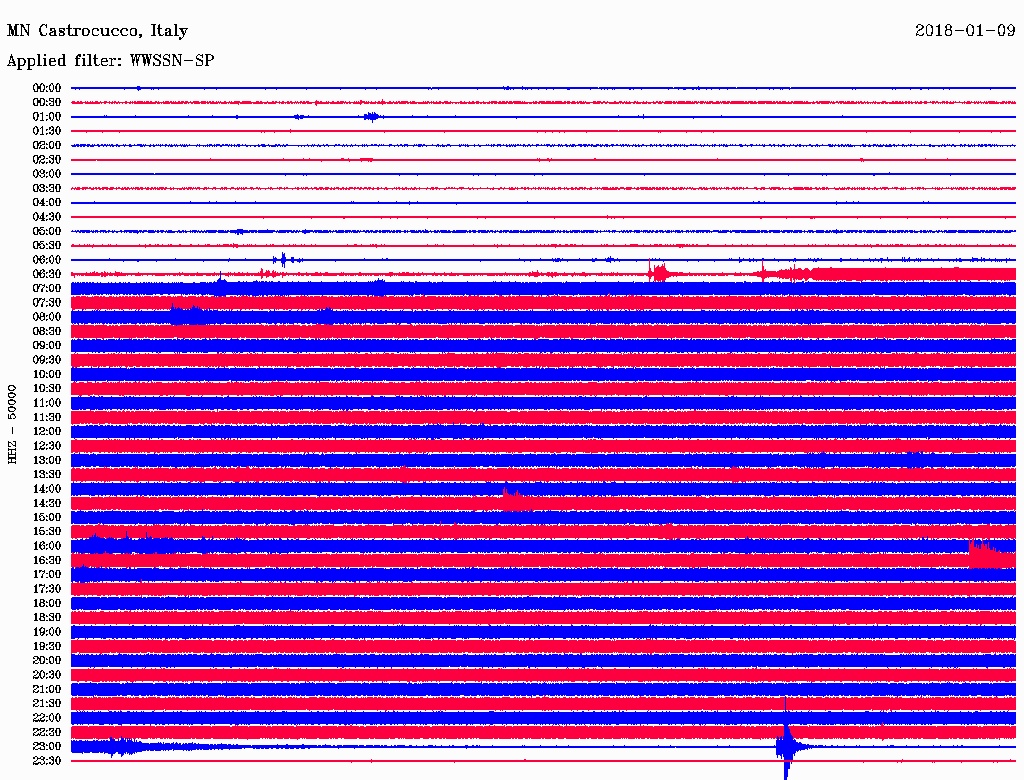Image resolution: width=1024 pixels, height=780 pixels.
Task: Click the 21:30 time label
Action: tap(46, 704)
